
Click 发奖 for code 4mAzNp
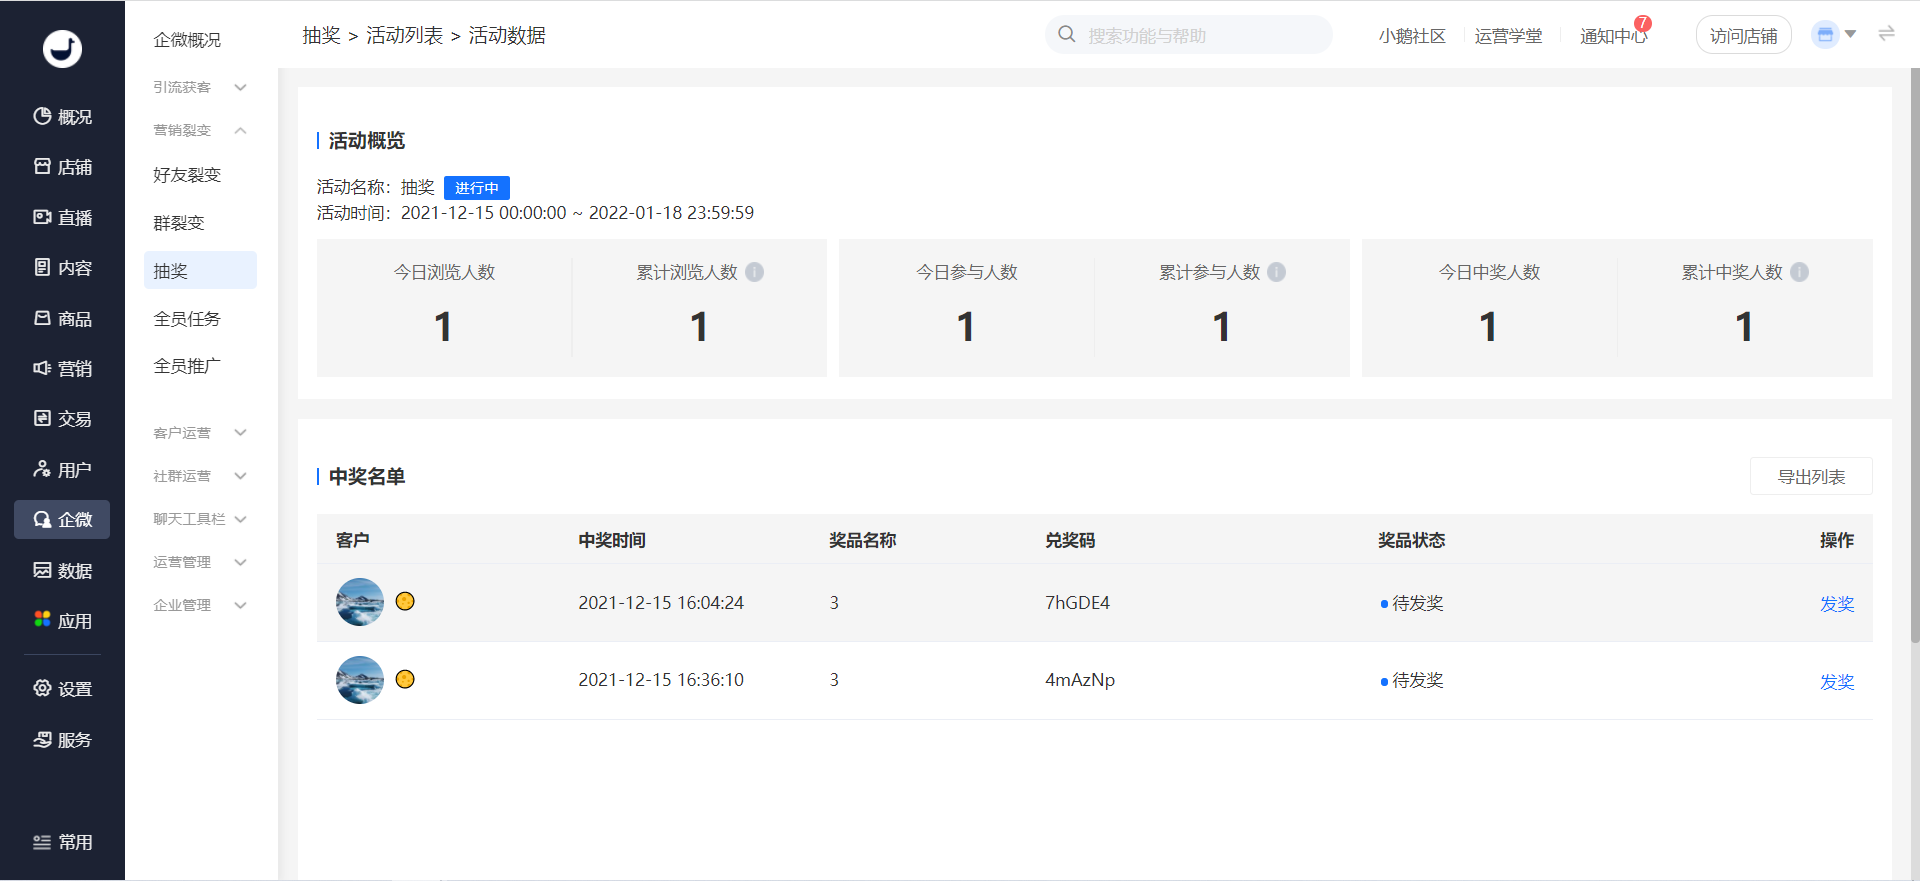click(x=1837, y=682)
